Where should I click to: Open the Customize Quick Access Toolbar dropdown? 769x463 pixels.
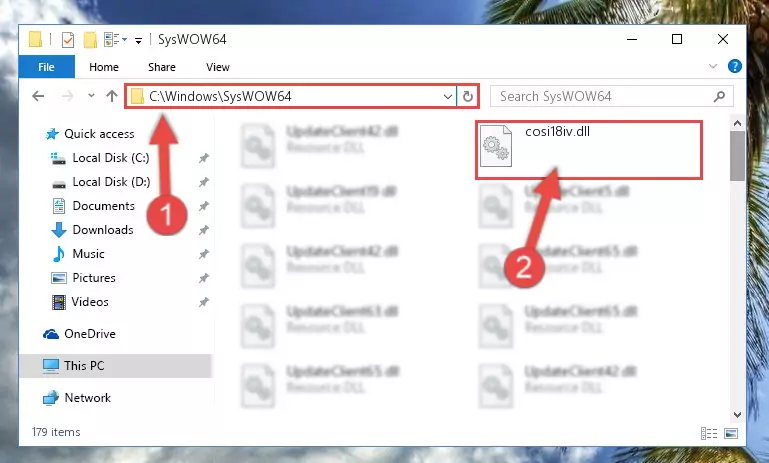[x=139, y=41]
